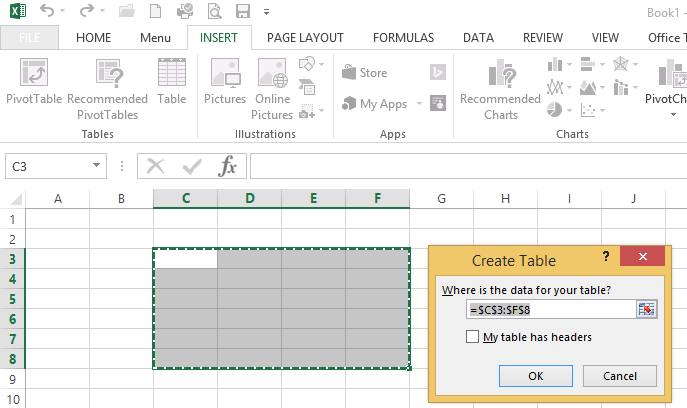Image resolution: width=687 pixels, height=408 pixels.
Task: Select the INSERT ribbon tab
Action: point(219,38)
